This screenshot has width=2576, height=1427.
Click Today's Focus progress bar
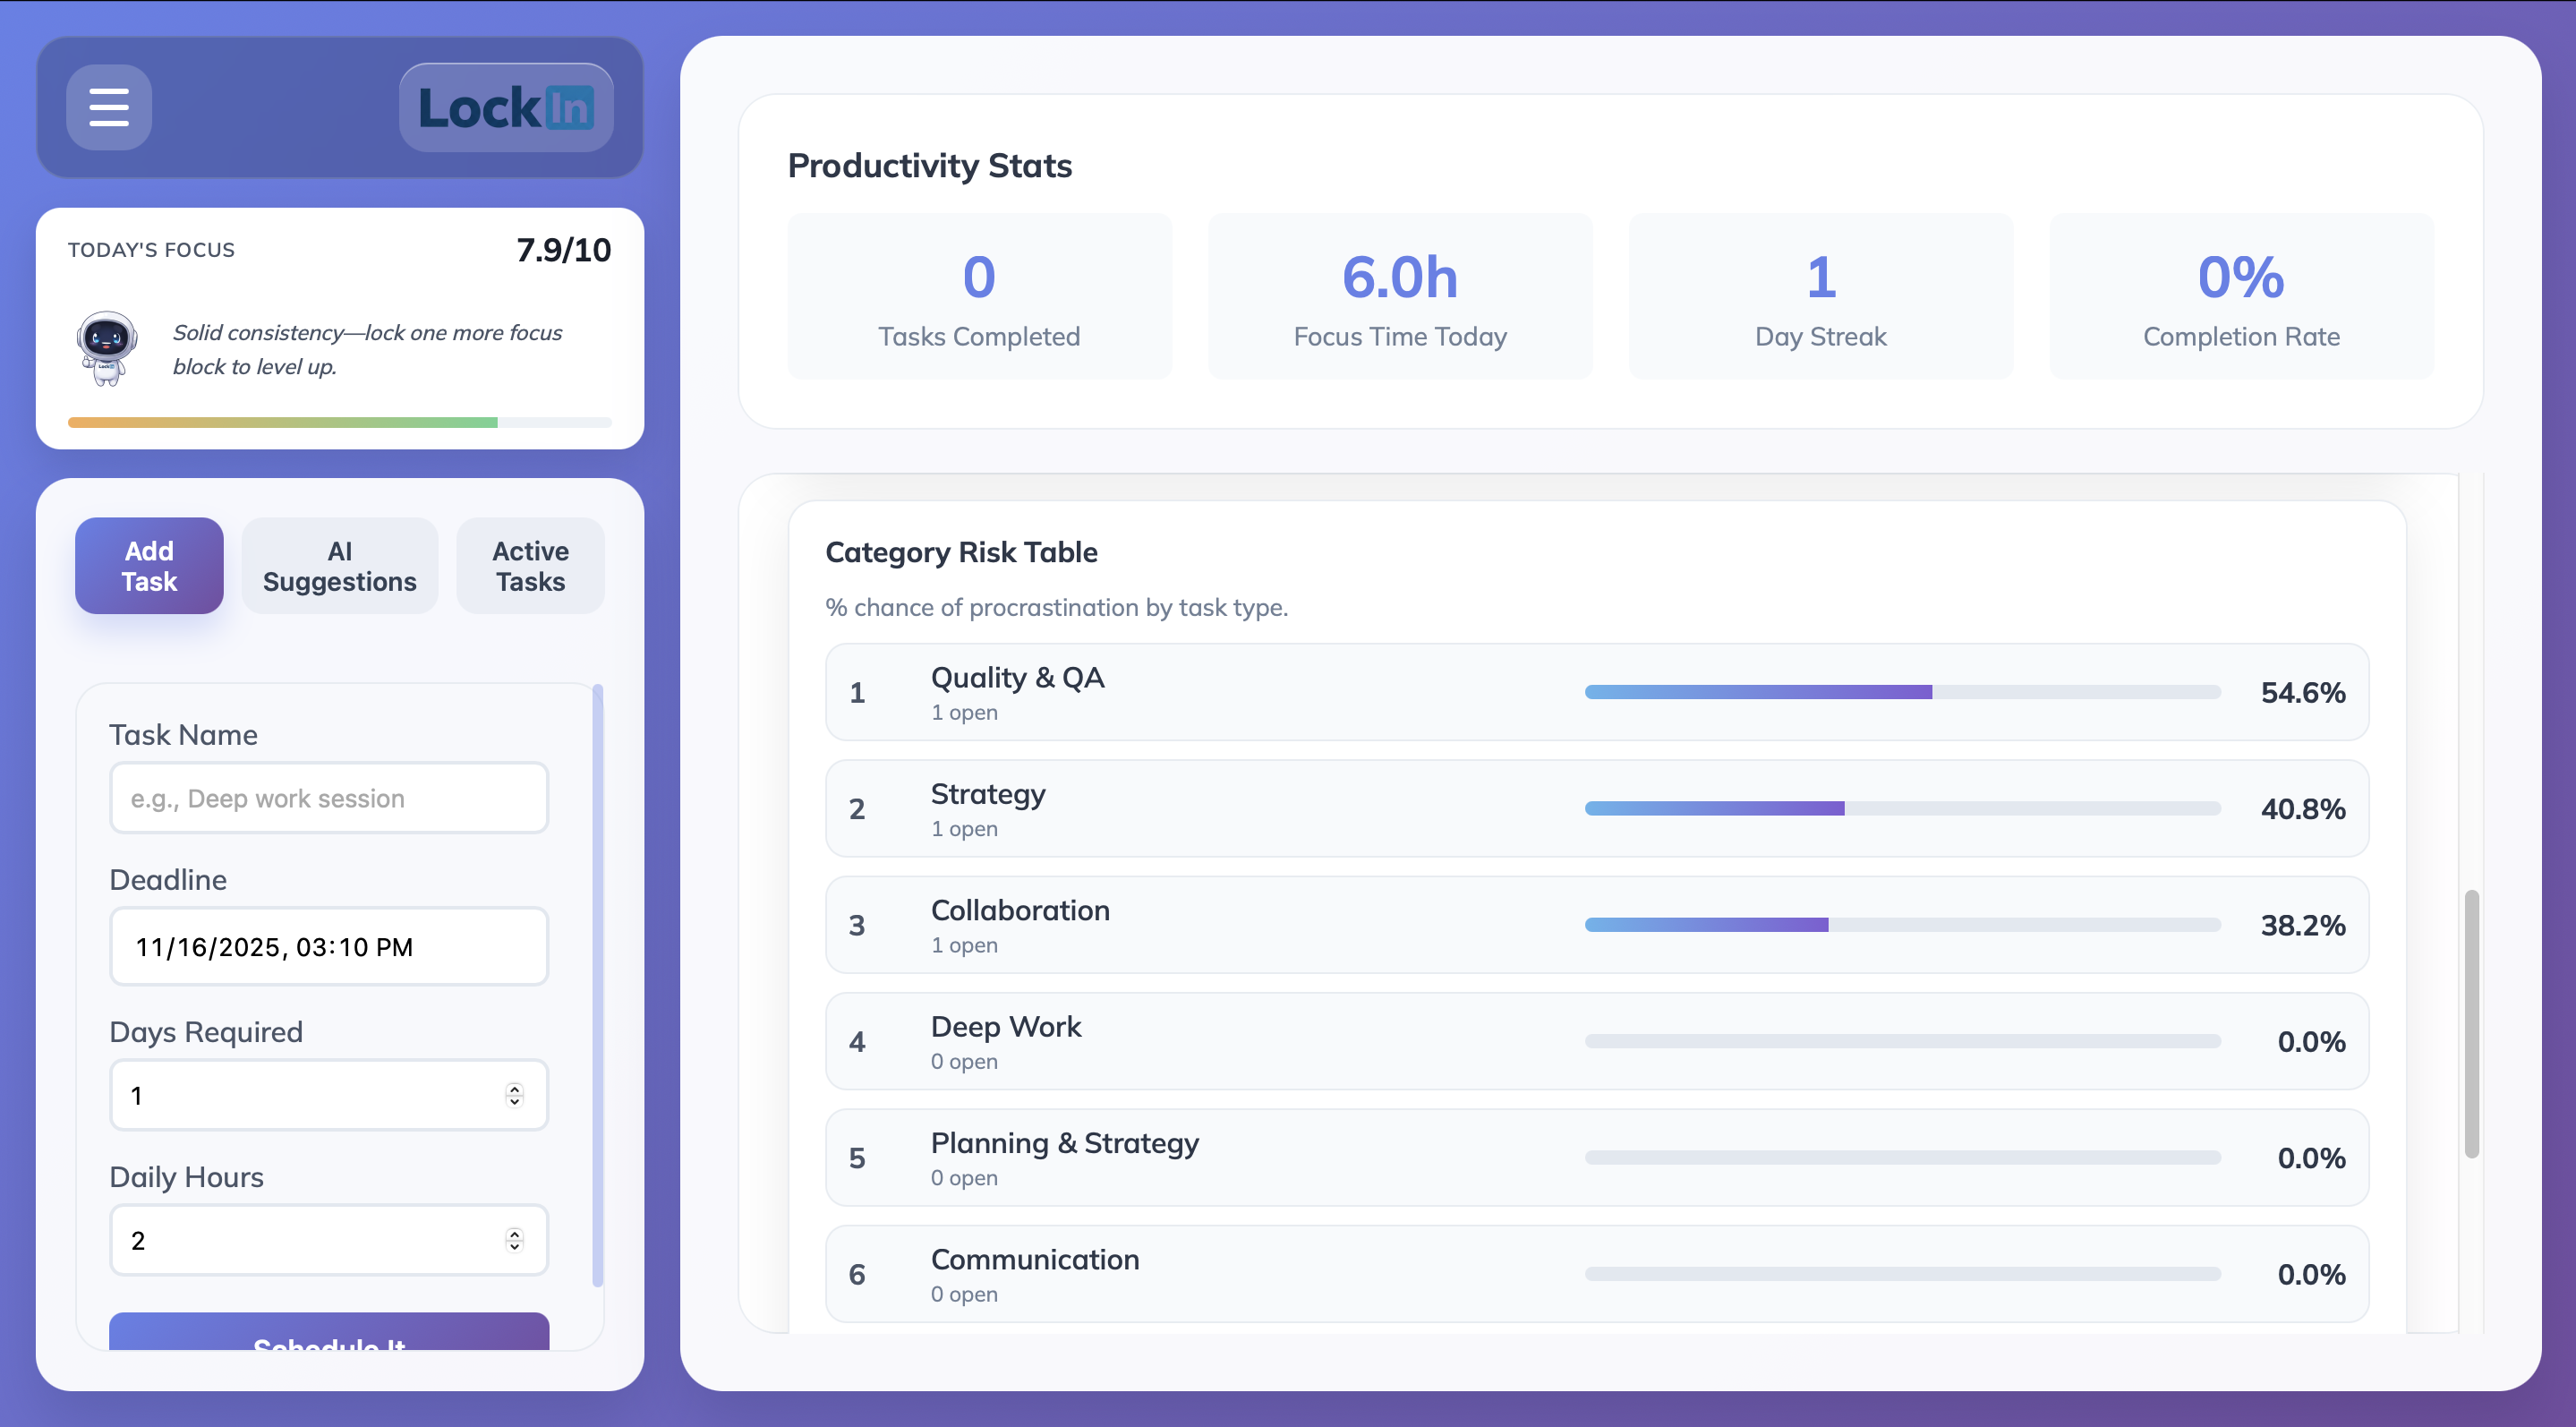tap(339, 423)
